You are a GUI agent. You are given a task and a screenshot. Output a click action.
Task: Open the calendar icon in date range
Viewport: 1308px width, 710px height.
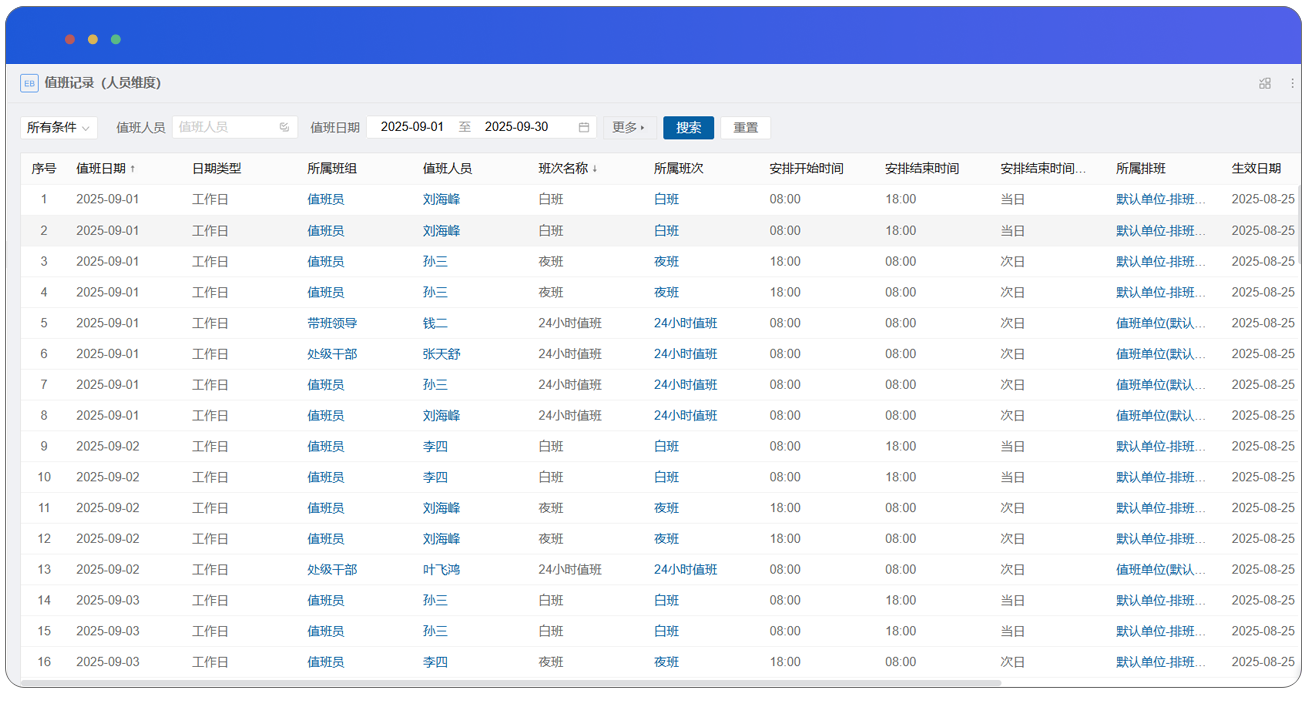point(584,128)
